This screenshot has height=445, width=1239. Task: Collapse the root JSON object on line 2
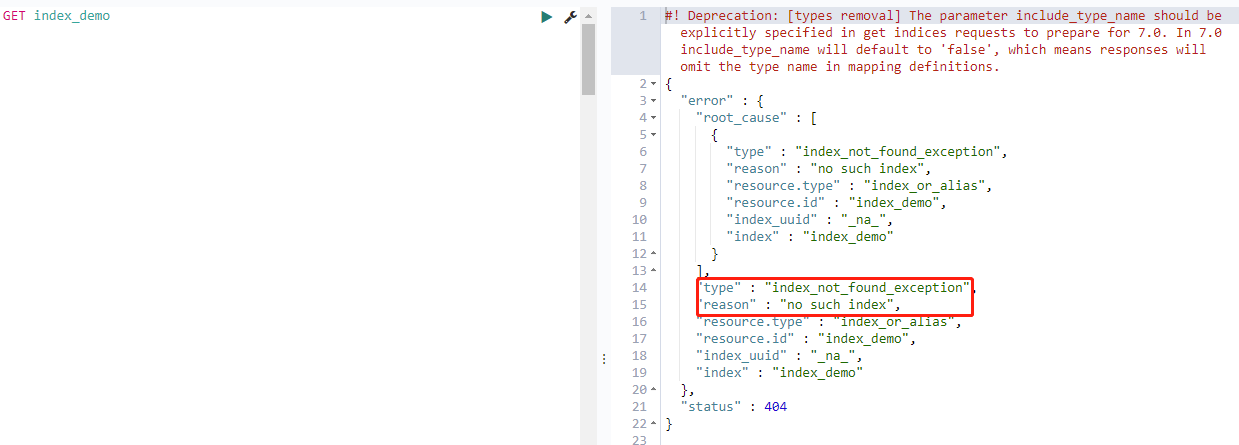tap(654, 84)
